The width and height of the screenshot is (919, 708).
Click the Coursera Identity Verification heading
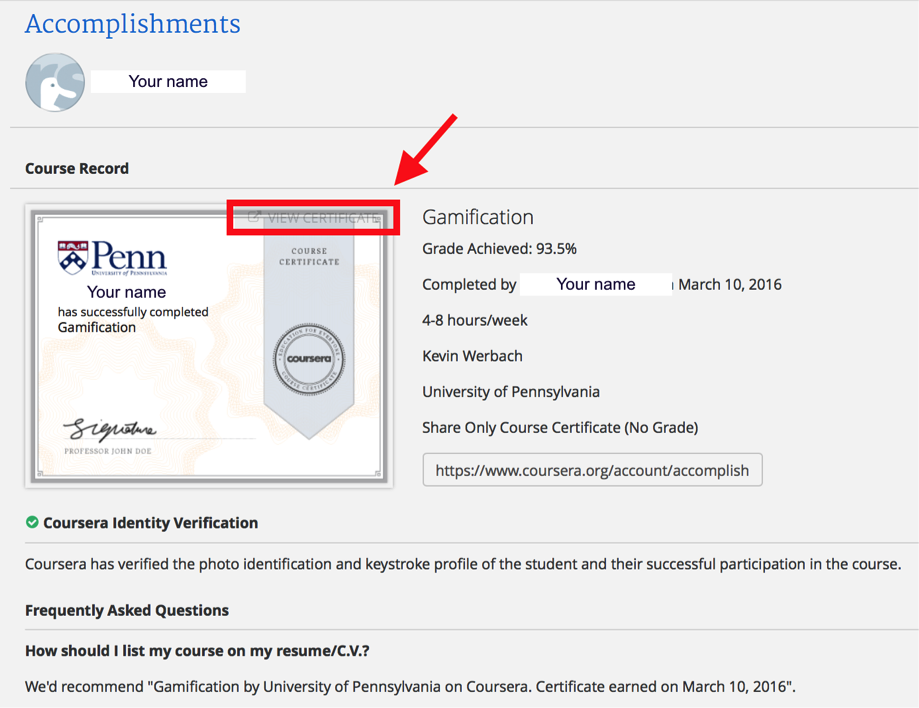[150, 523]
